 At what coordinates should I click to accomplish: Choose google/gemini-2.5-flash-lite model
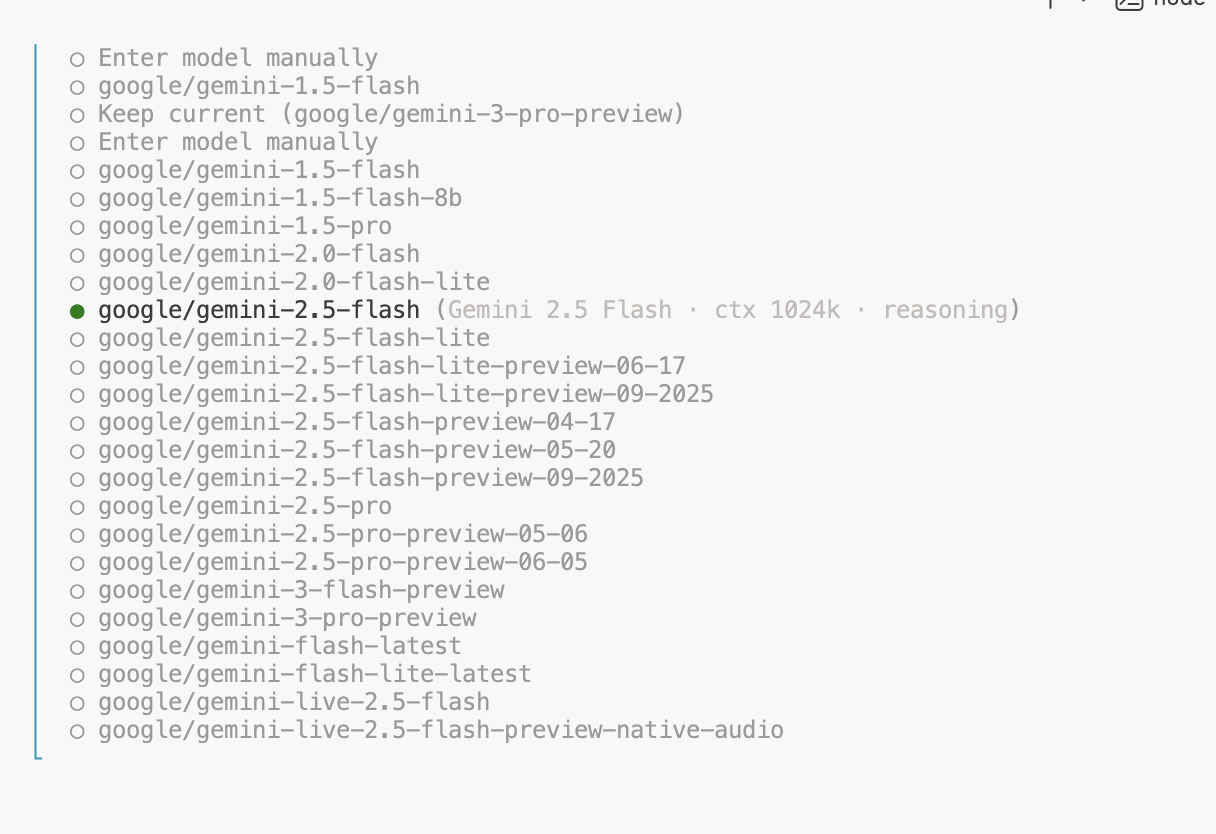293,338
